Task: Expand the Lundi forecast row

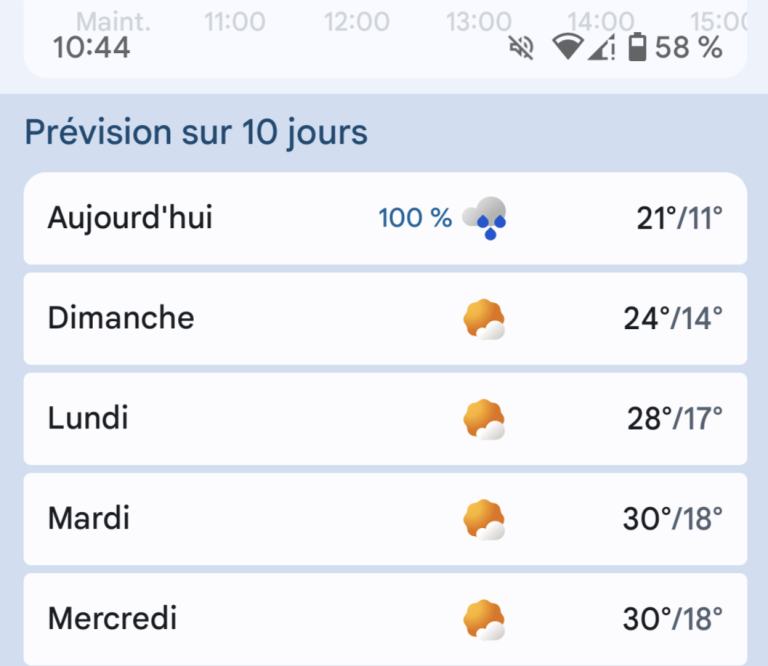Action: tap(385, 419)
